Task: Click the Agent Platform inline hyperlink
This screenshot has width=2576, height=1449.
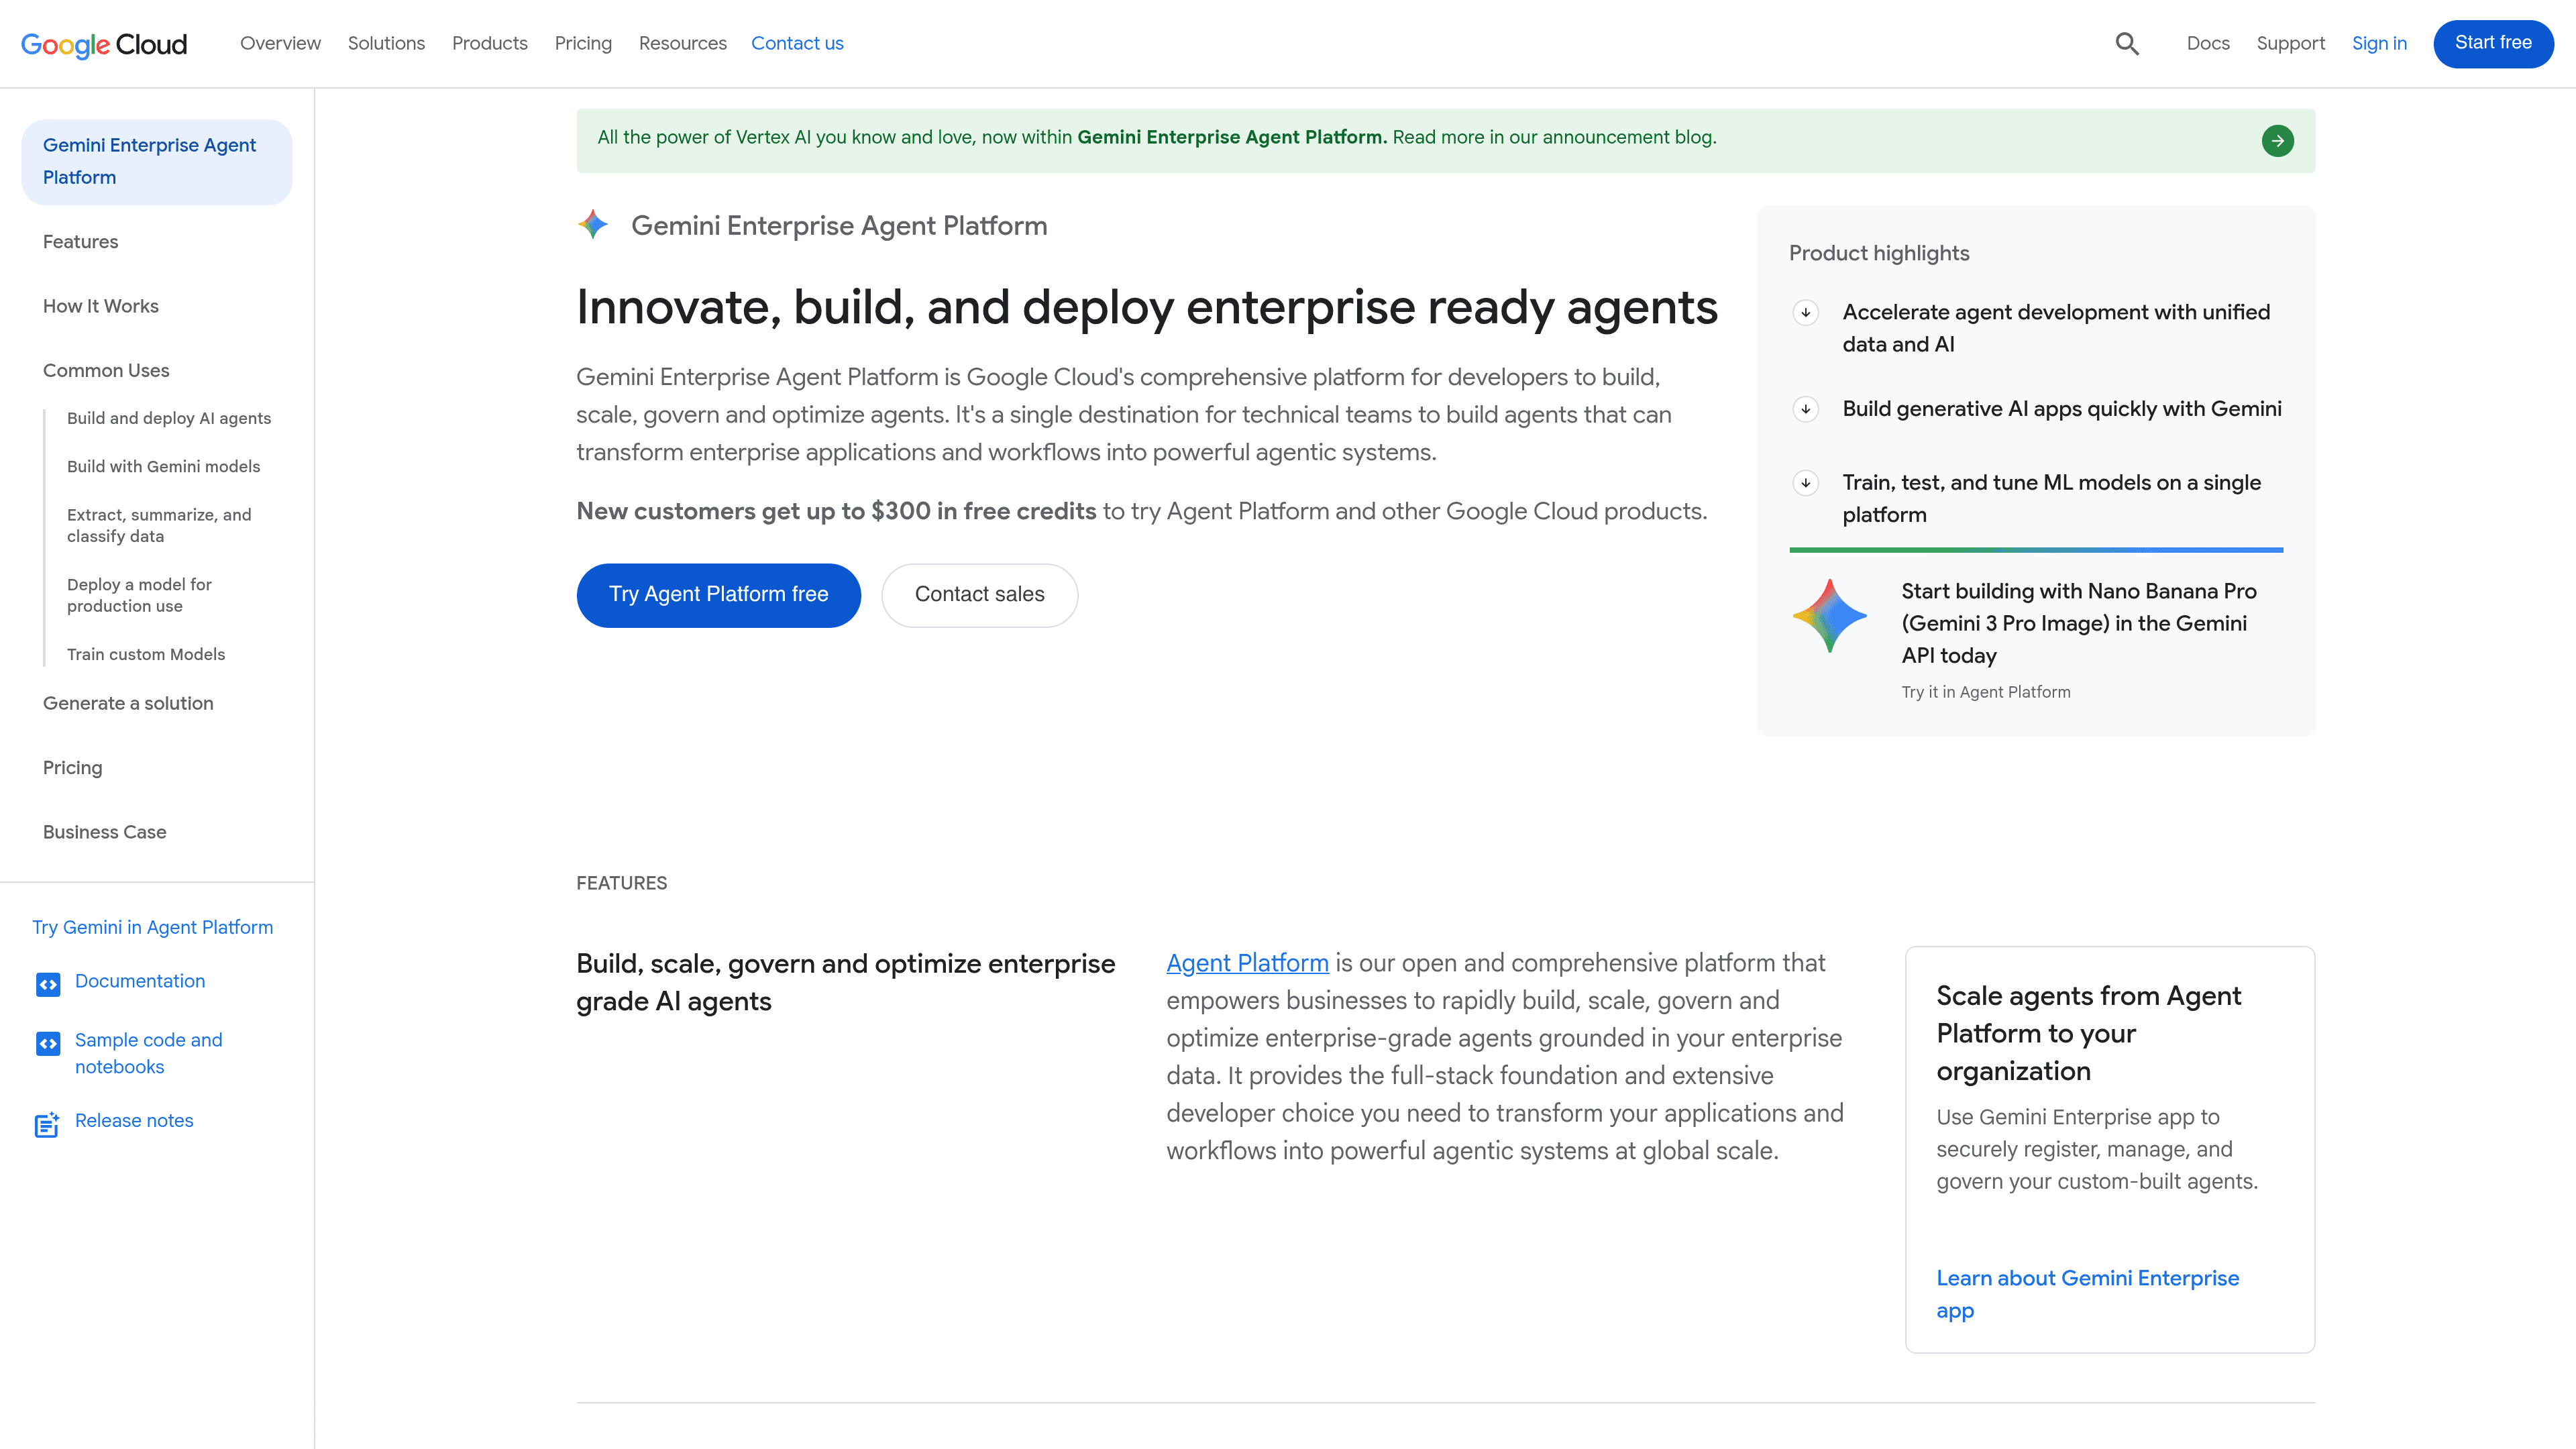Action: pyautogui.click(x=1247, y=963)
